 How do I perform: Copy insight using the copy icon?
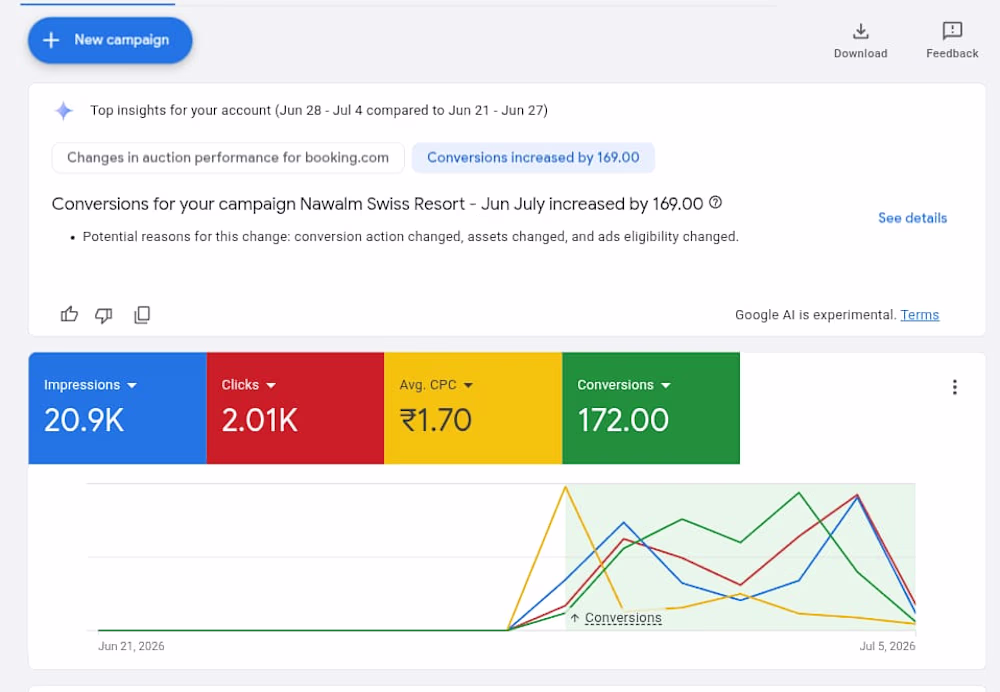click(142, 314)
